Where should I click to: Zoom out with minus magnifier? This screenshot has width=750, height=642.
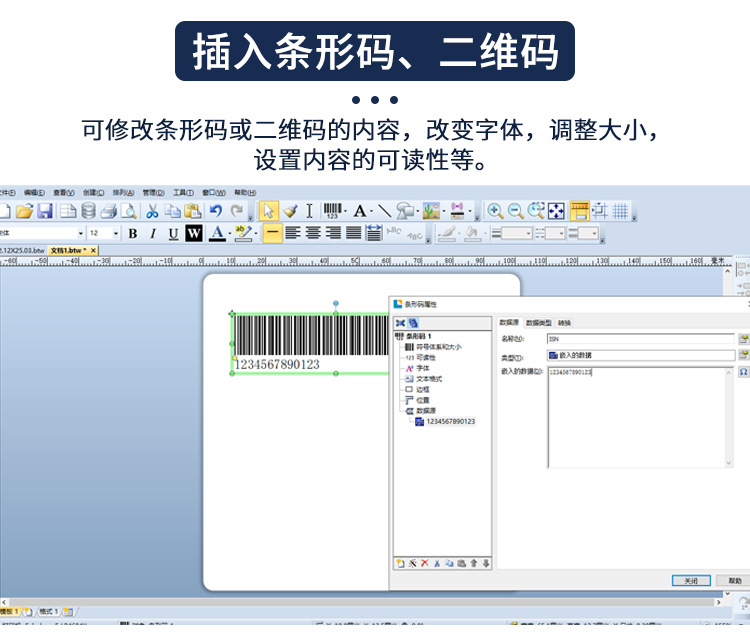515,211
